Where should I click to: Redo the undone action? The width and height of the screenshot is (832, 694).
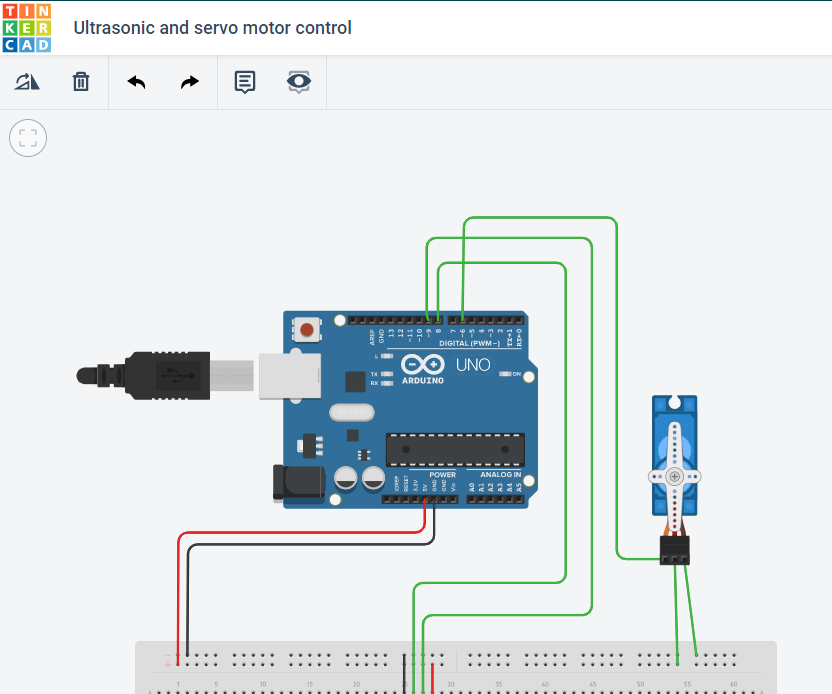(x=189, y=81)
